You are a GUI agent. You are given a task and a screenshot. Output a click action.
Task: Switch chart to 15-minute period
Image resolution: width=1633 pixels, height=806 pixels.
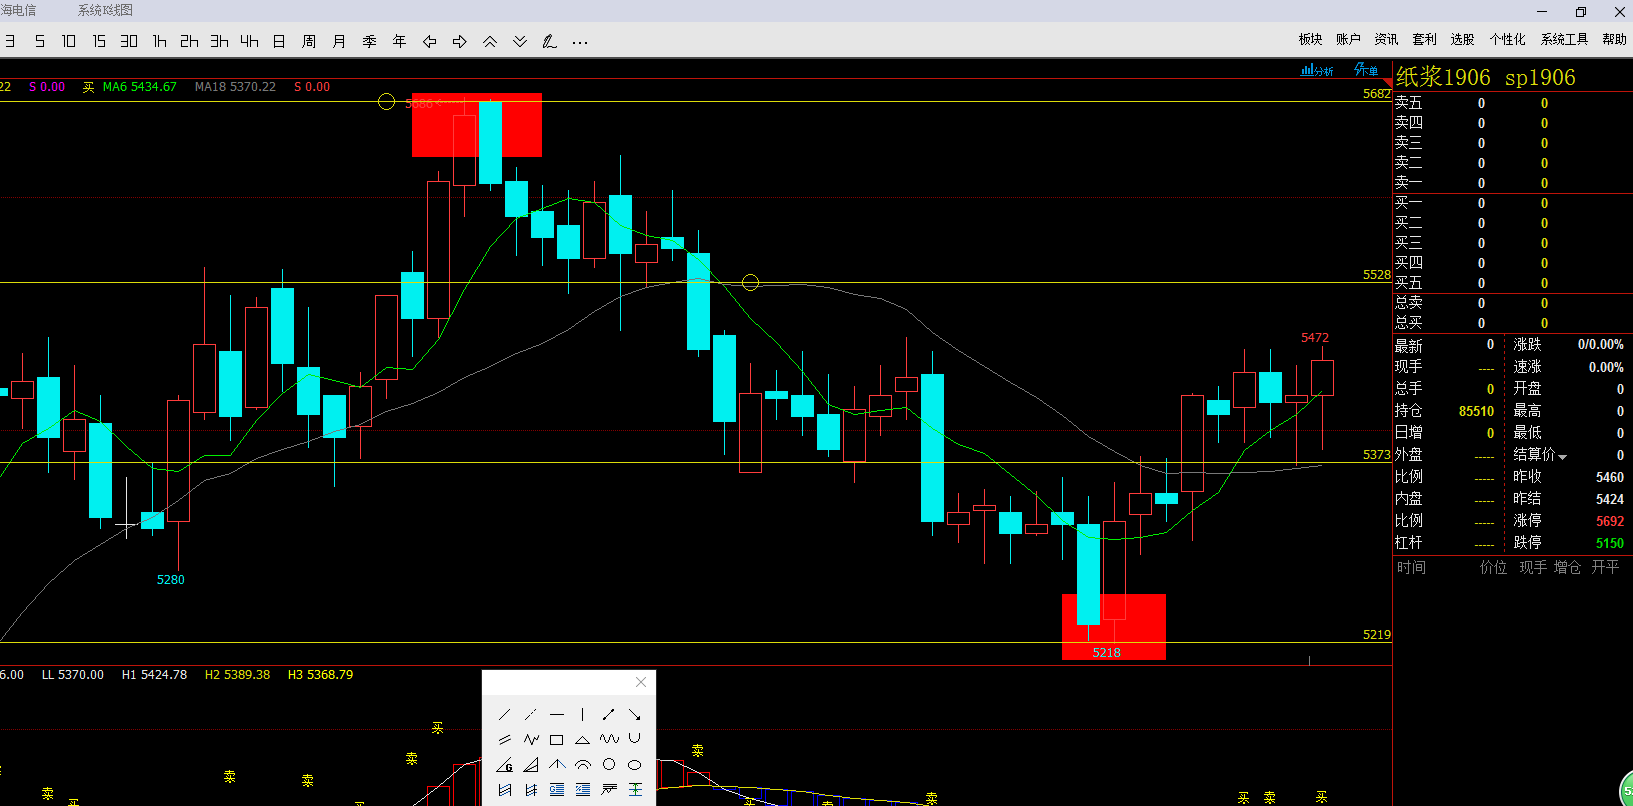click(x=99, y=41)
